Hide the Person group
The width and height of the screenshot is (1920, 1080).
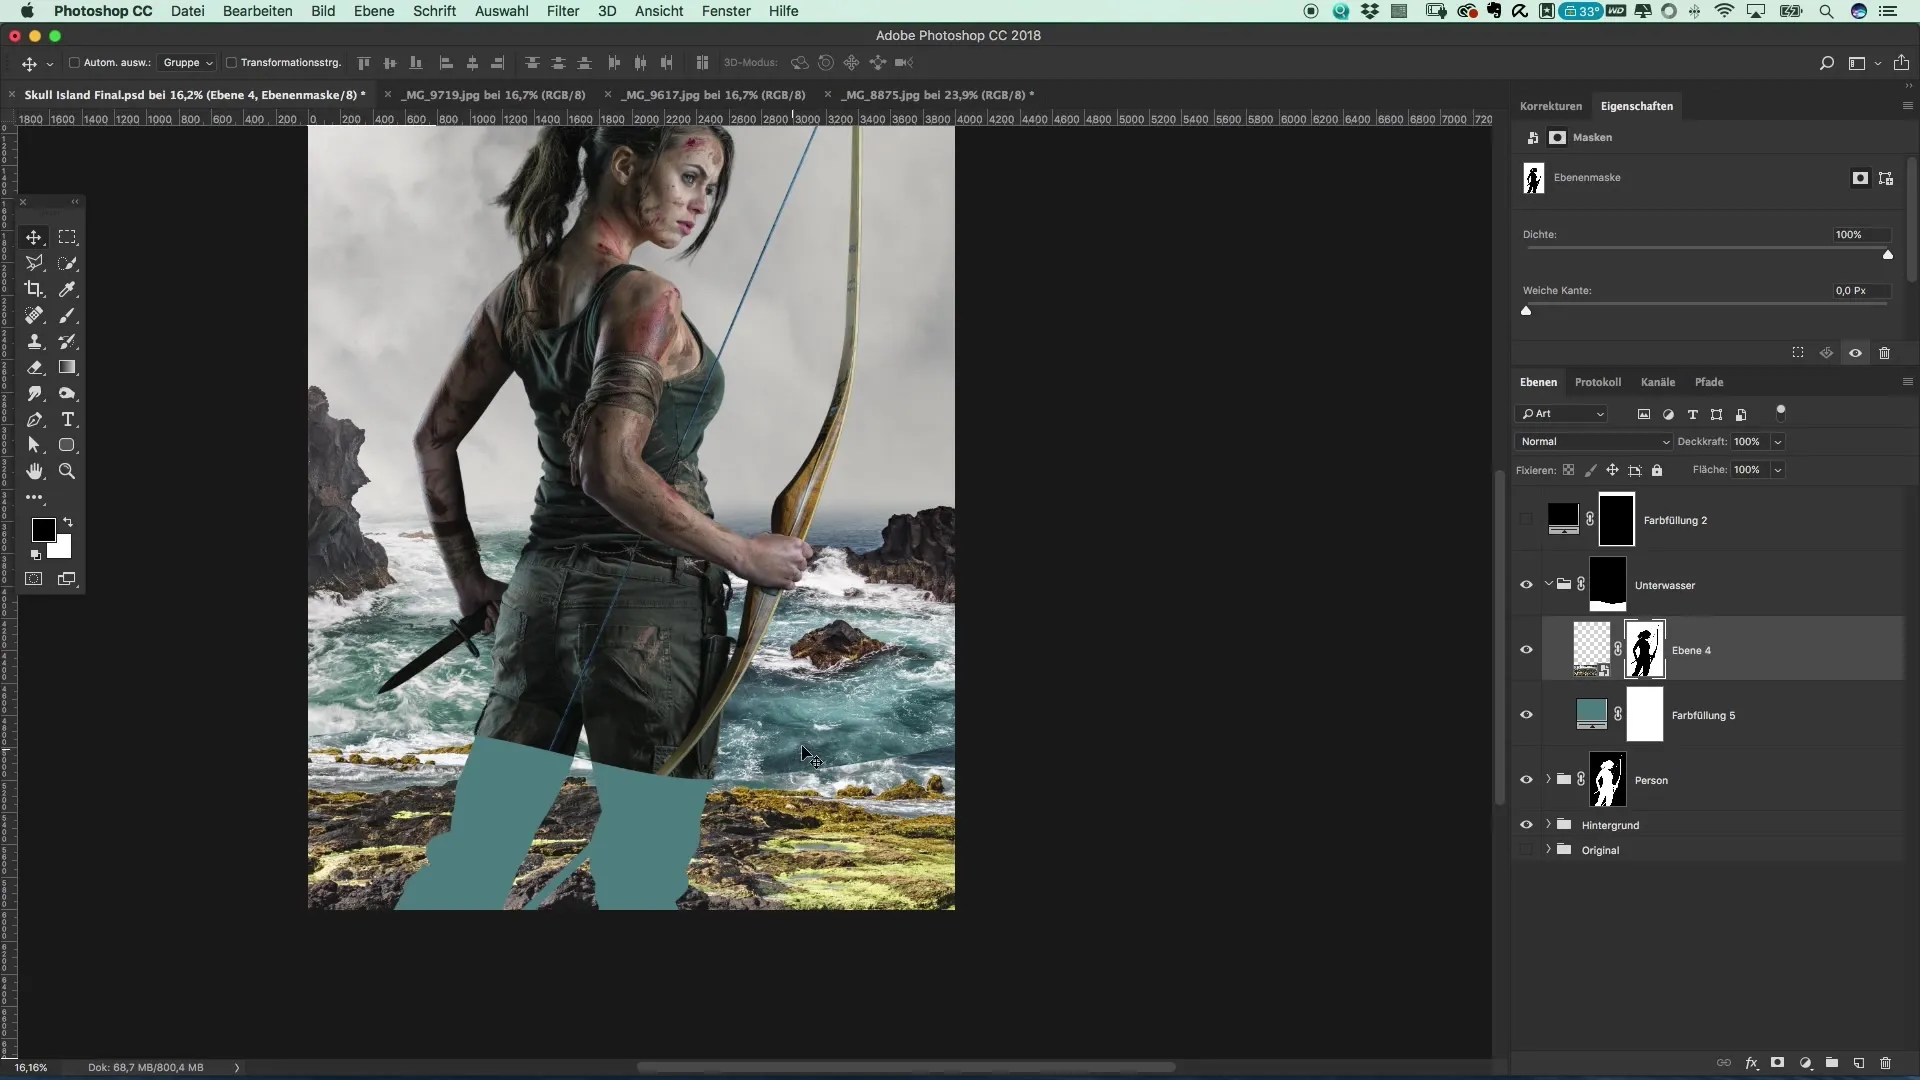click(1526, 780)
